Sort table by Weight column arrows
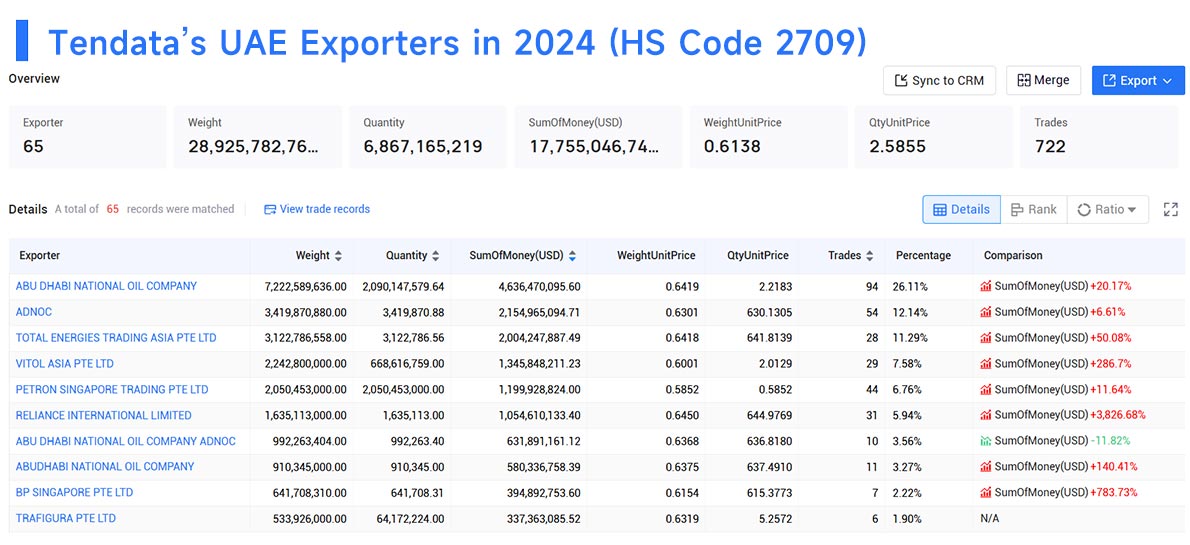Screen dimensions: 1190x545 coord(338,256)
